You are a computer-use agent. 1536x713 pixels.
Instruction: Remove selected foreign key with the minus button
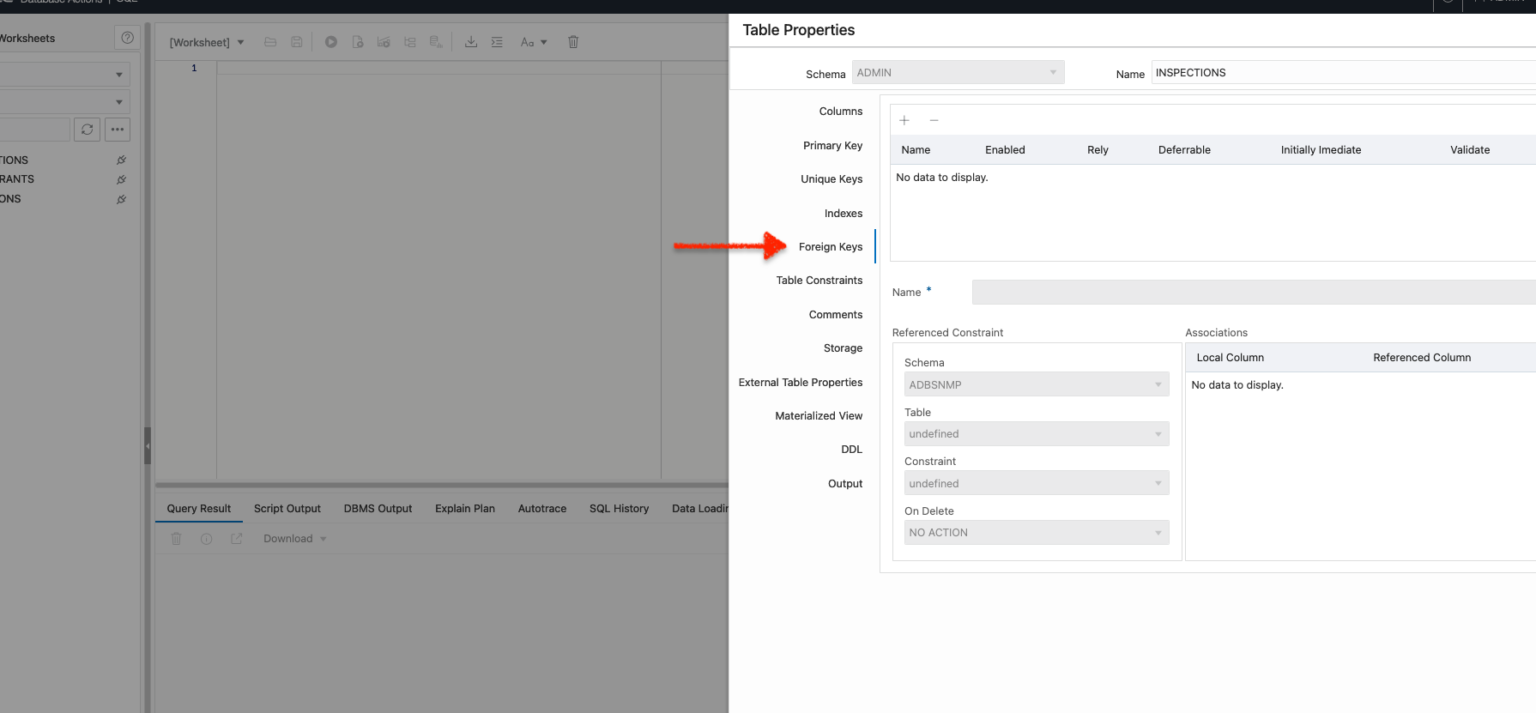pos(934,120)
